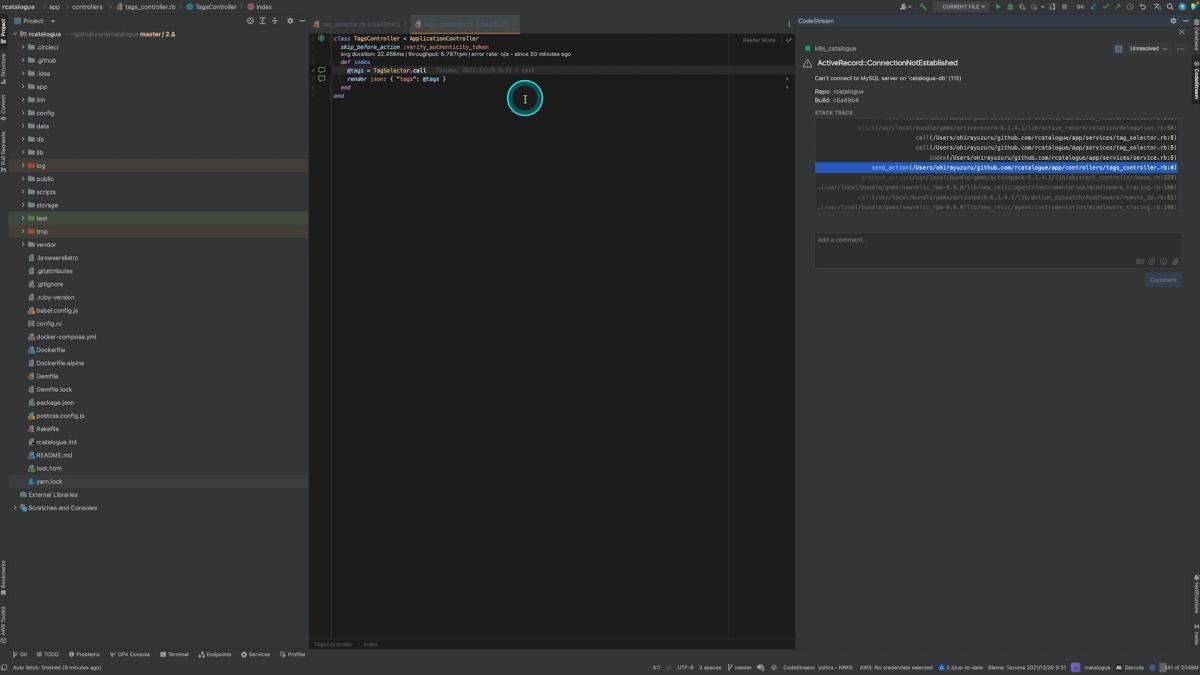1200x675 pixels.
Task: Start the Debug bug icon
Action: pos(1009,7)
